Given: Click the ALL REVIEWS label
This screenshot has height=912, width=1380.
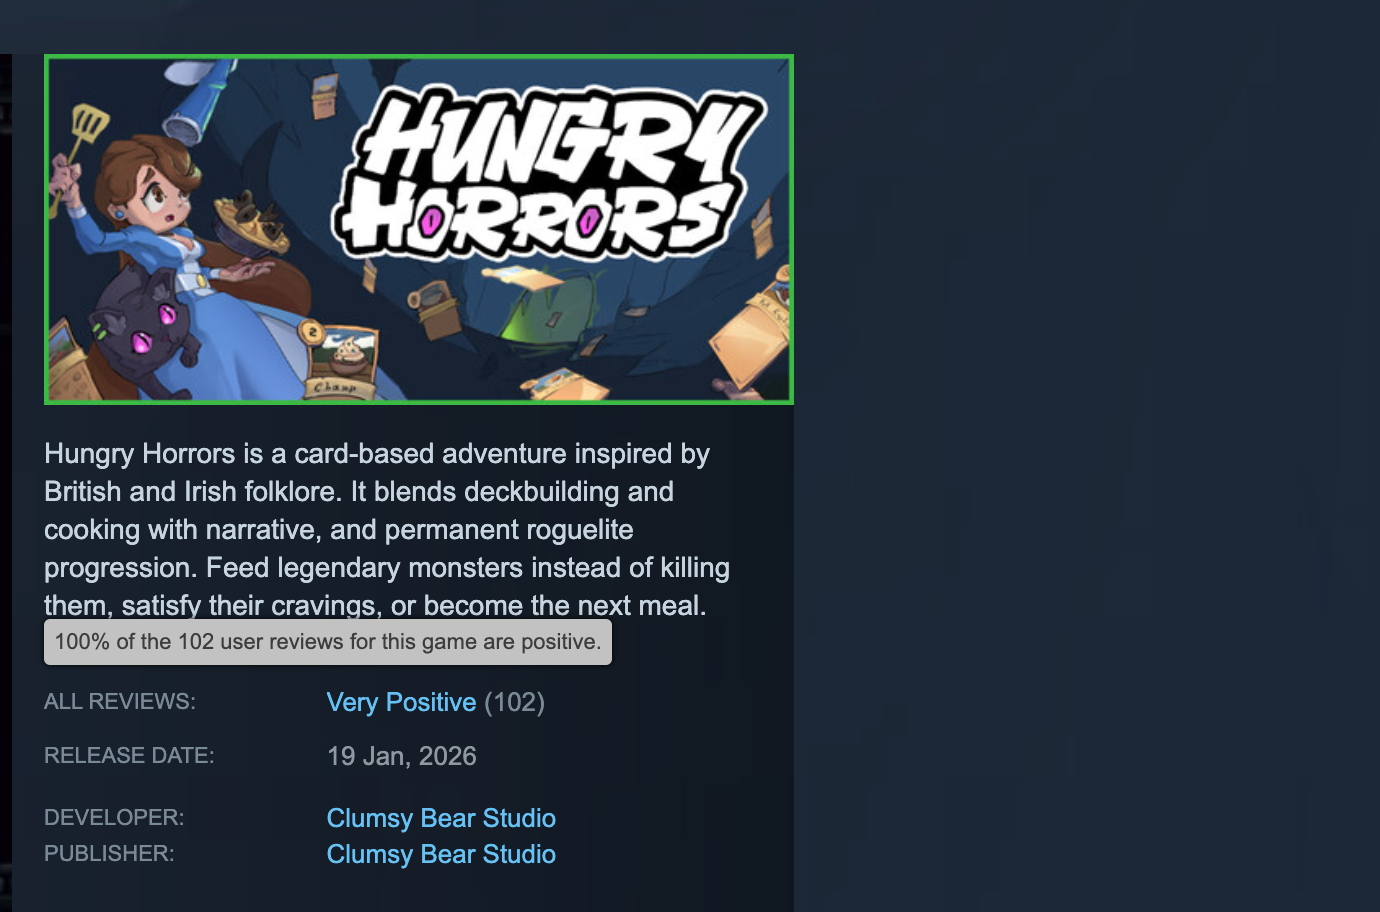Looking at the screenshot, I should point(120,702).
